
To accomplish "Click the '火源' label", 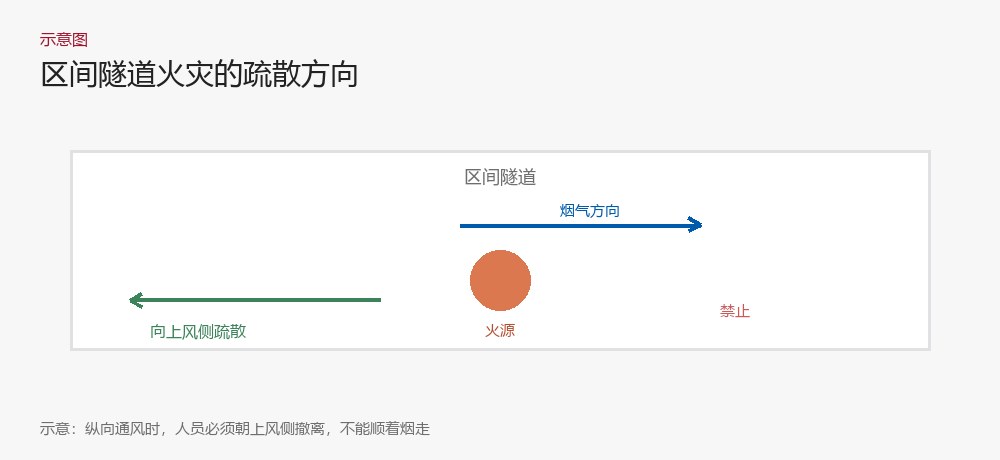I will [x=500, y=330].
